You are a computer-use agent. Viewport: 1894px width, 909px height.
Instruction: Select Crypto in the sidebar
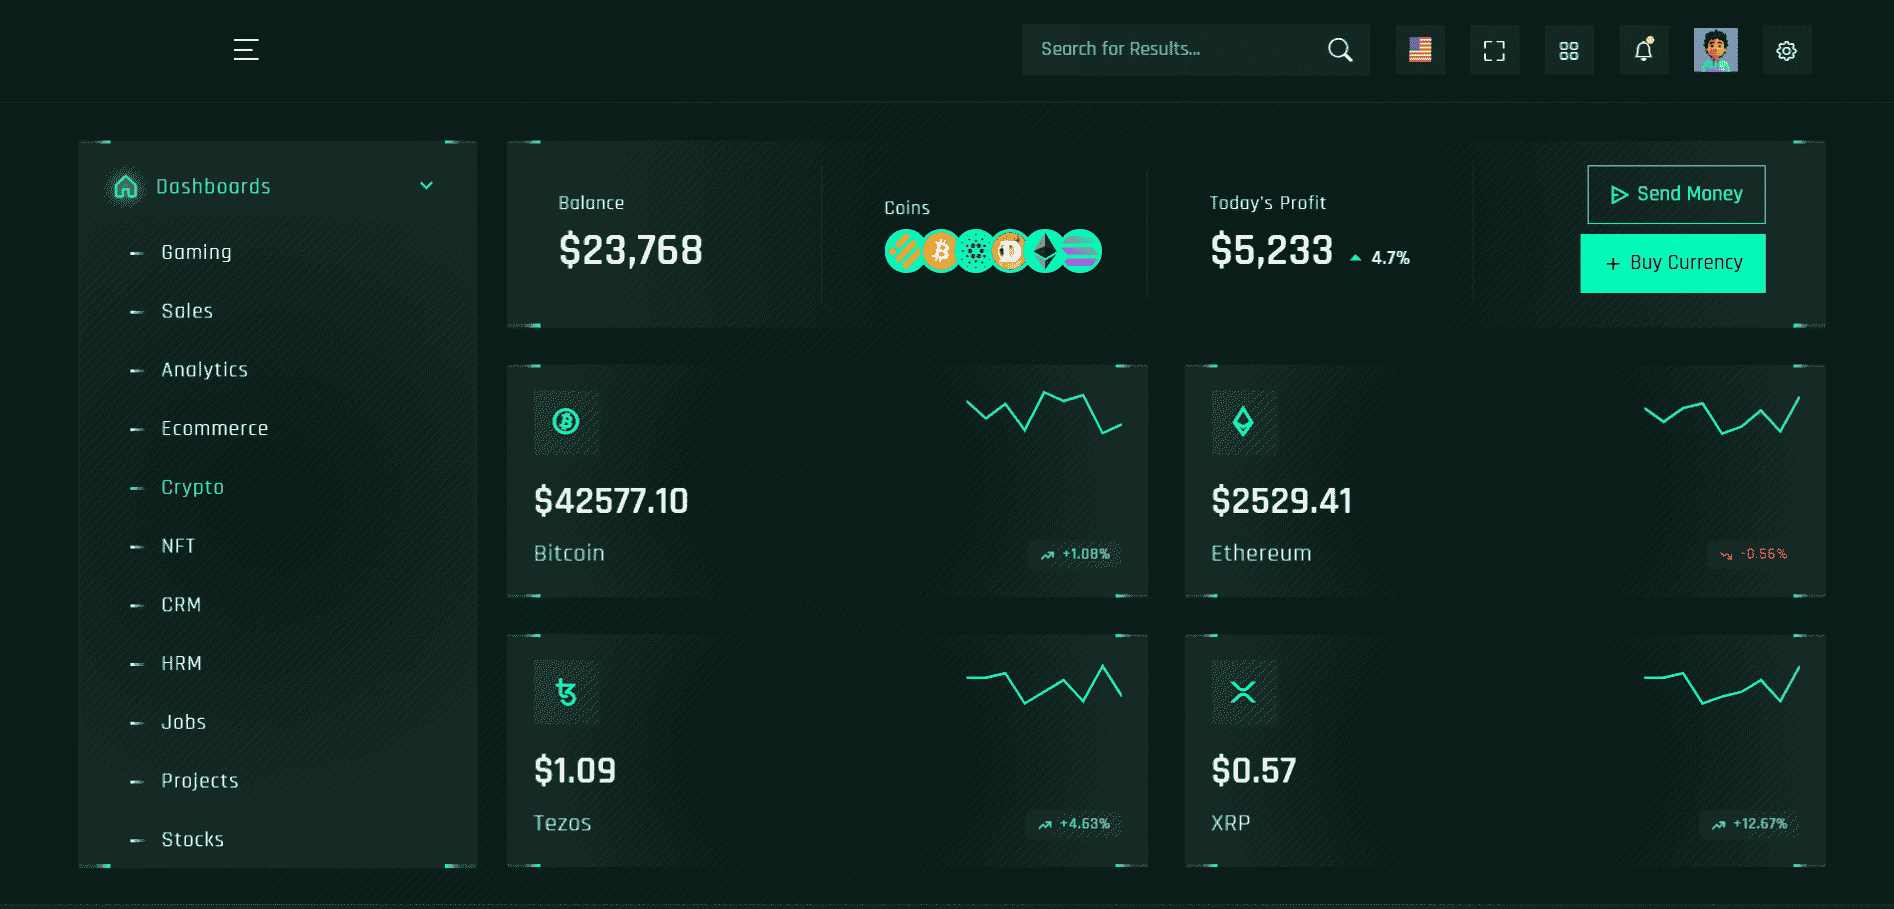pos(192,487)
